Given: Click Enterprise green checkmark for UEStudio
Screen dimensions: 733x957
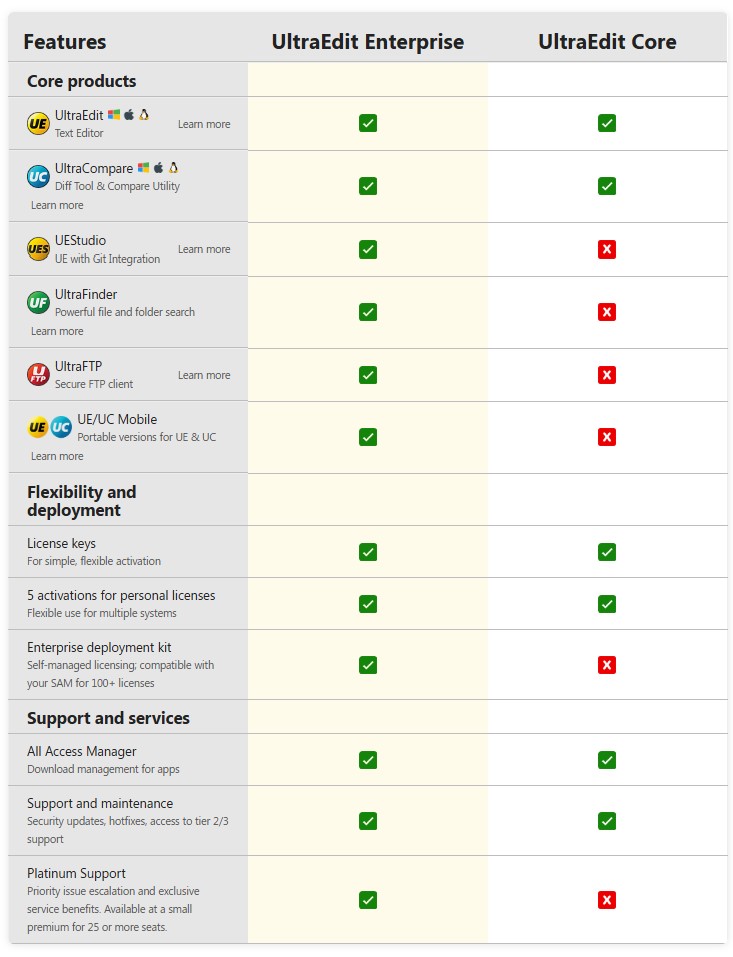Looking at the screenshot, I should (x=368, y=249).
